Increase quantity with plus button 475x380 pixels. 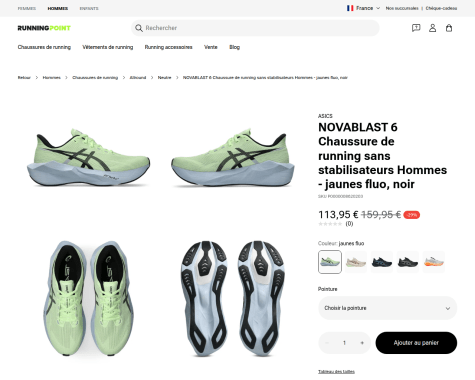(x=362, y=343)
